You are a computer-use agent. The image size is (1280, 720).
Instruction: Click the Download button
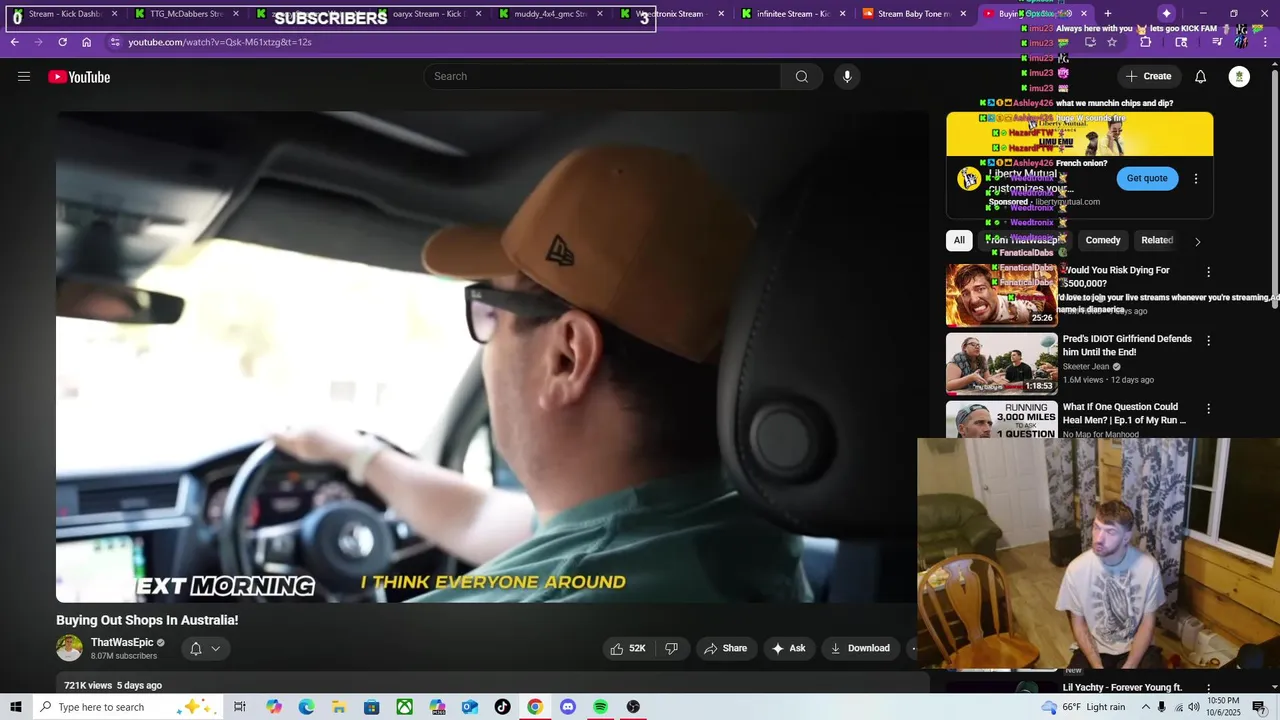click(860, 648)
